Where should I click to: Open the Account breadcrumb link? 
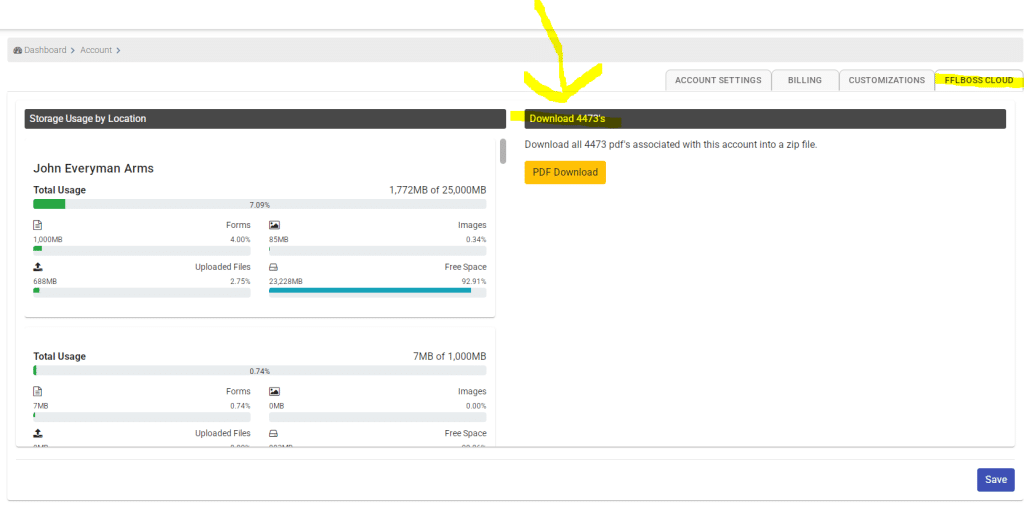96,50
